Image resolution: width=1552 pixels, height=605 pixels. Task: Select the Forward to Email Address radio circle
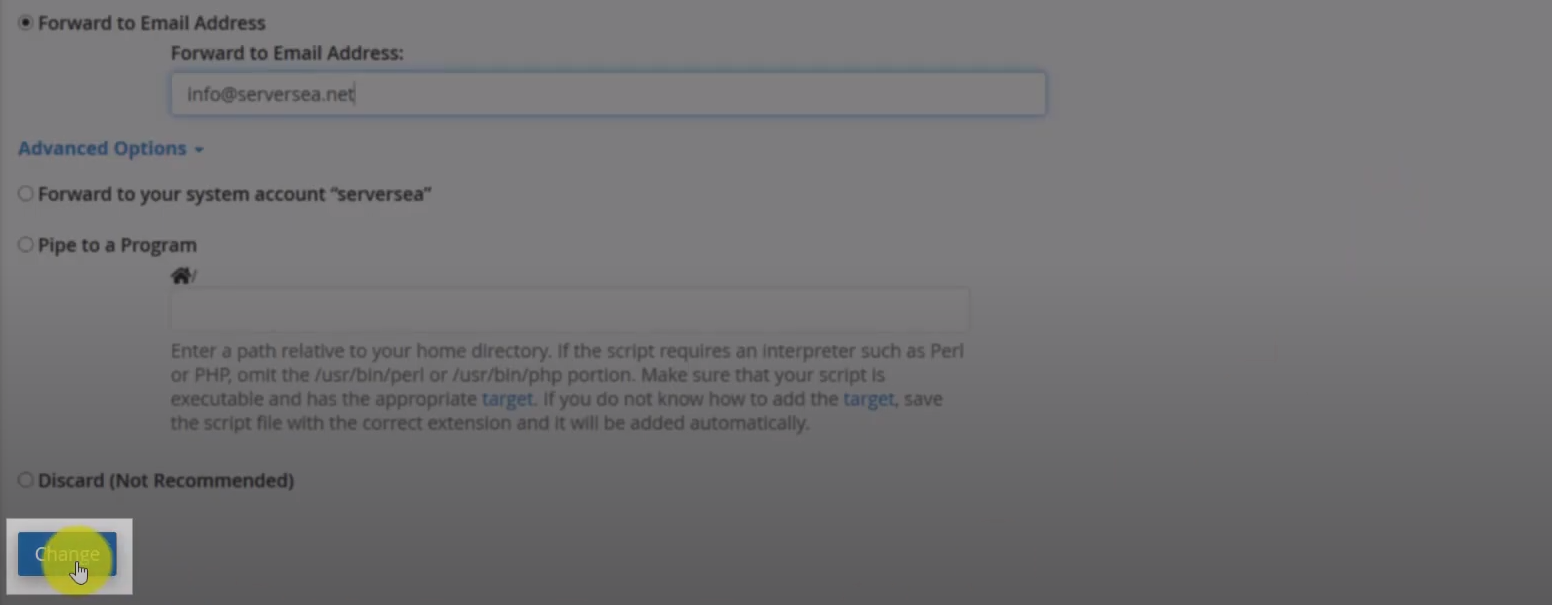point(25,23)
